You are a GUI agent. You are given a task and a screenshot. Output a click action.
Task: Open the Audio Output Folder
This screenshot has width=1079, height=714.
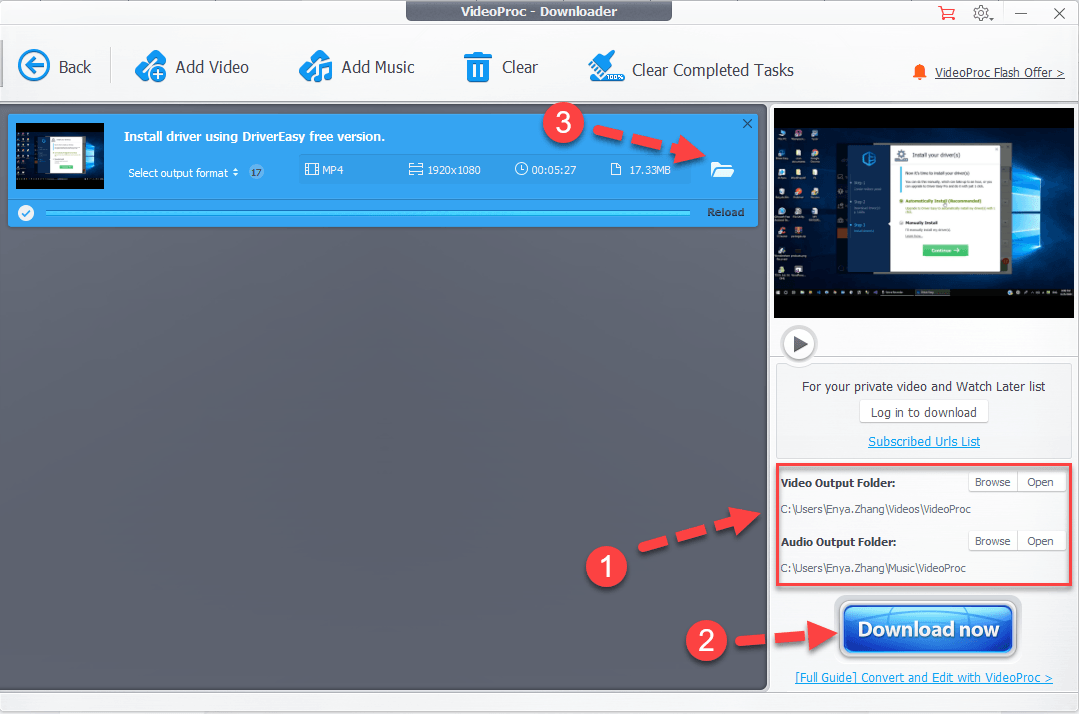[1040, 541]
